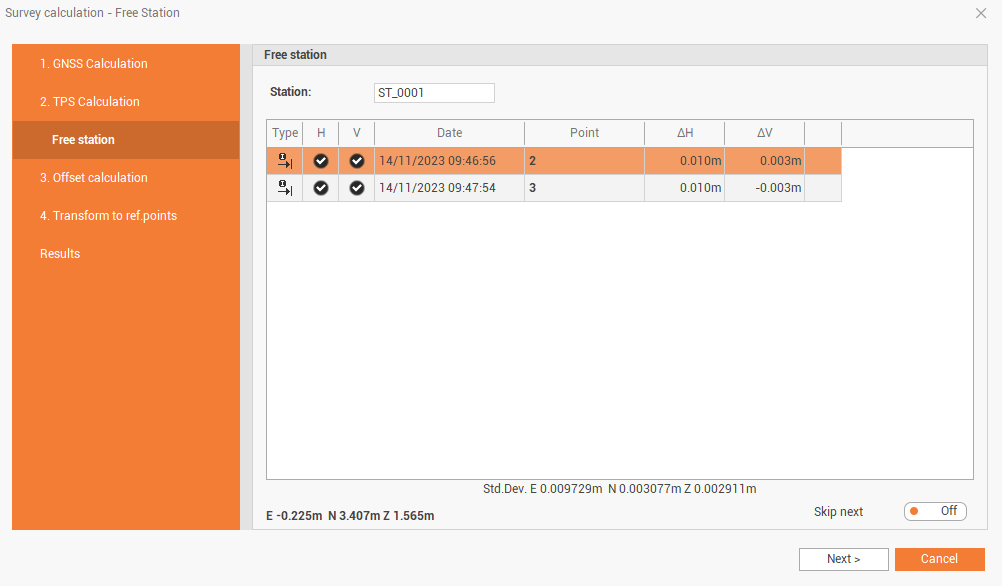Sort table by Date column header
The width and height of the screenshot is (1002, 586).
click(x=449, y=133)
